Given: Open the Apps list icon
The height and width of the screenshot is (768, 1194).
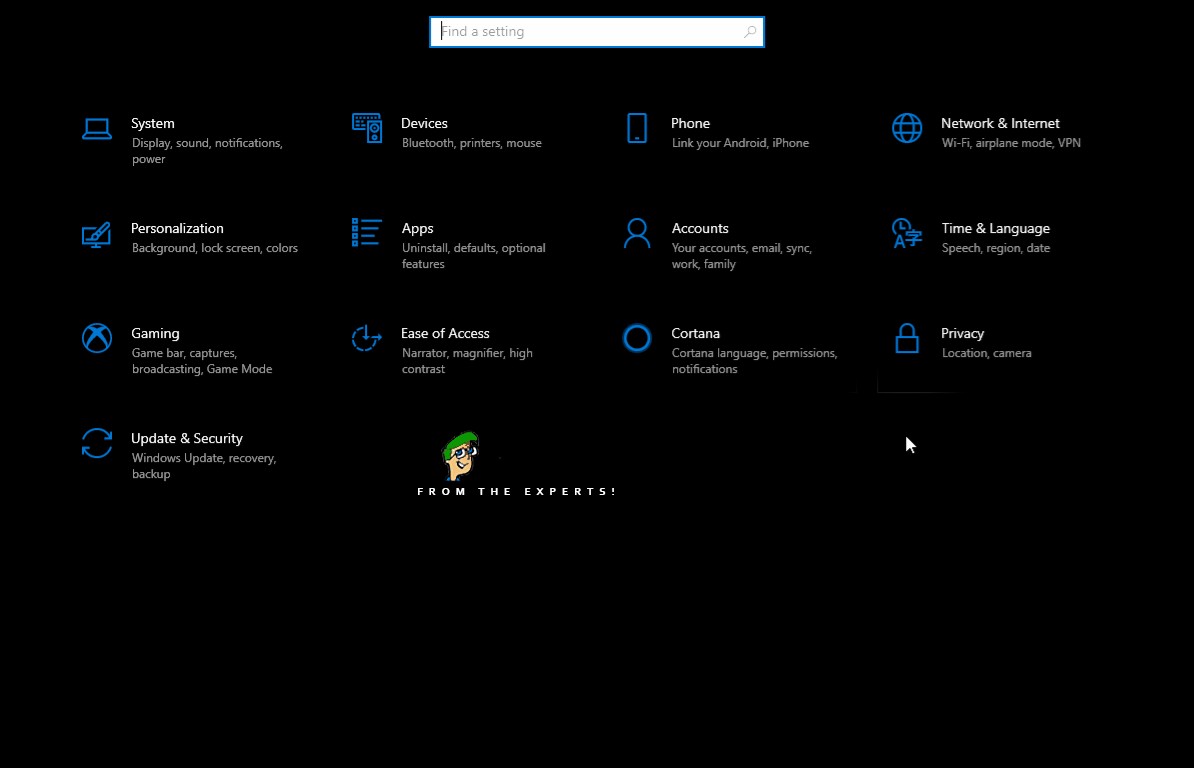Looking at the screenshot, I should click(366, 232).
